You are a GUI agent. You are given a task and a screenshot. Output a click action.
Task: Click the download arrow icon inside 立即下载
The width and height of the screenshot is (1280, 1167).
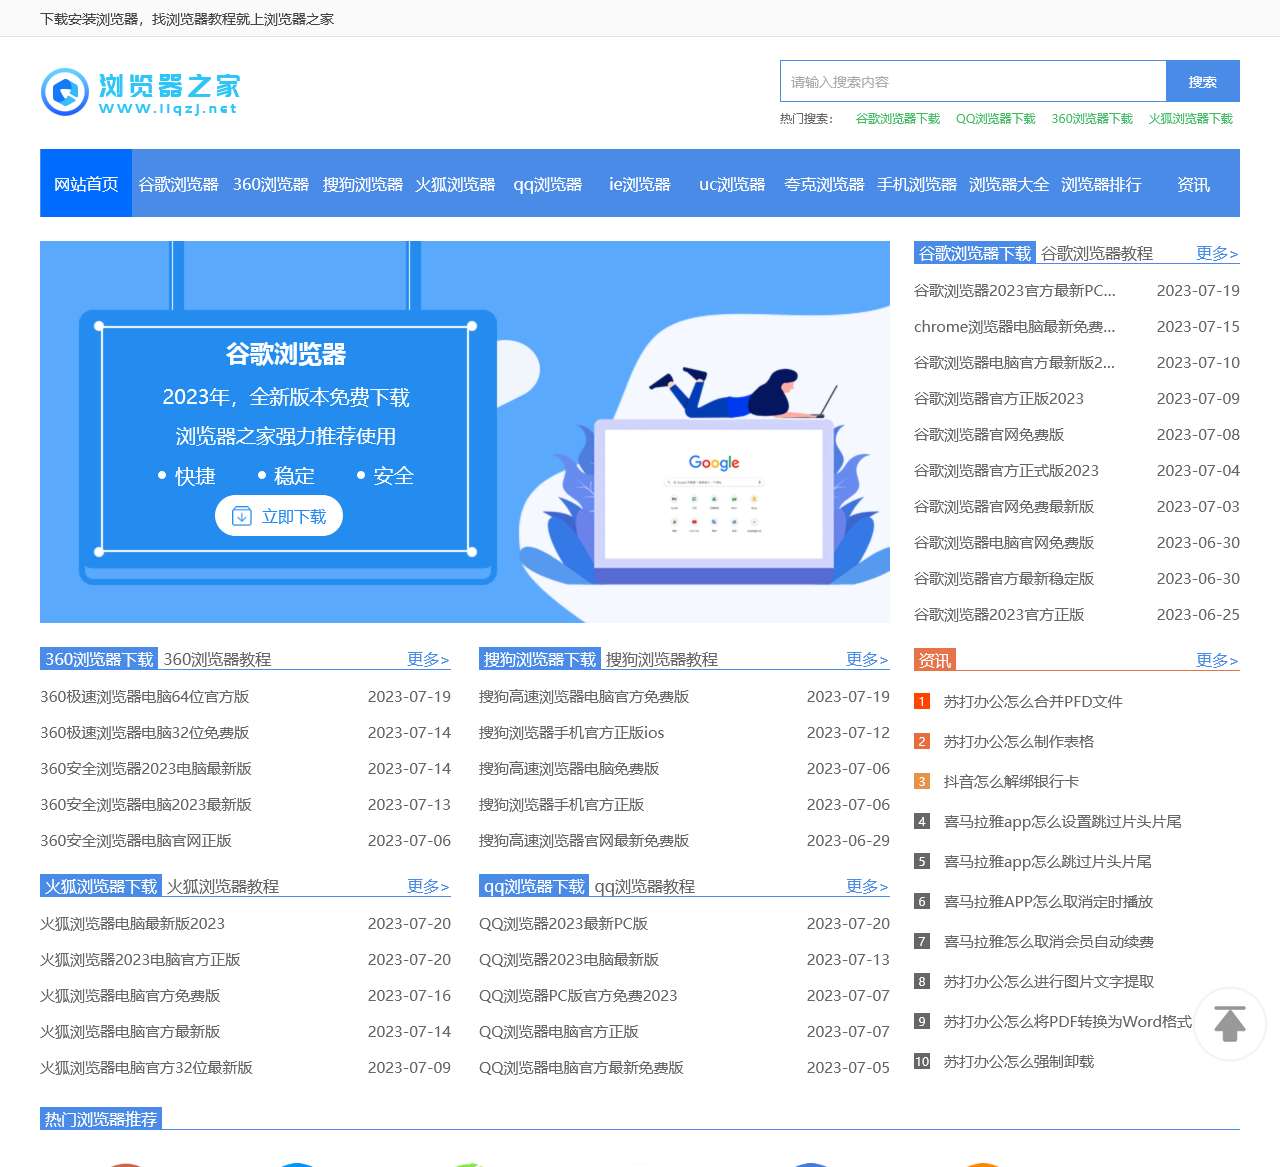pos(240,516)
